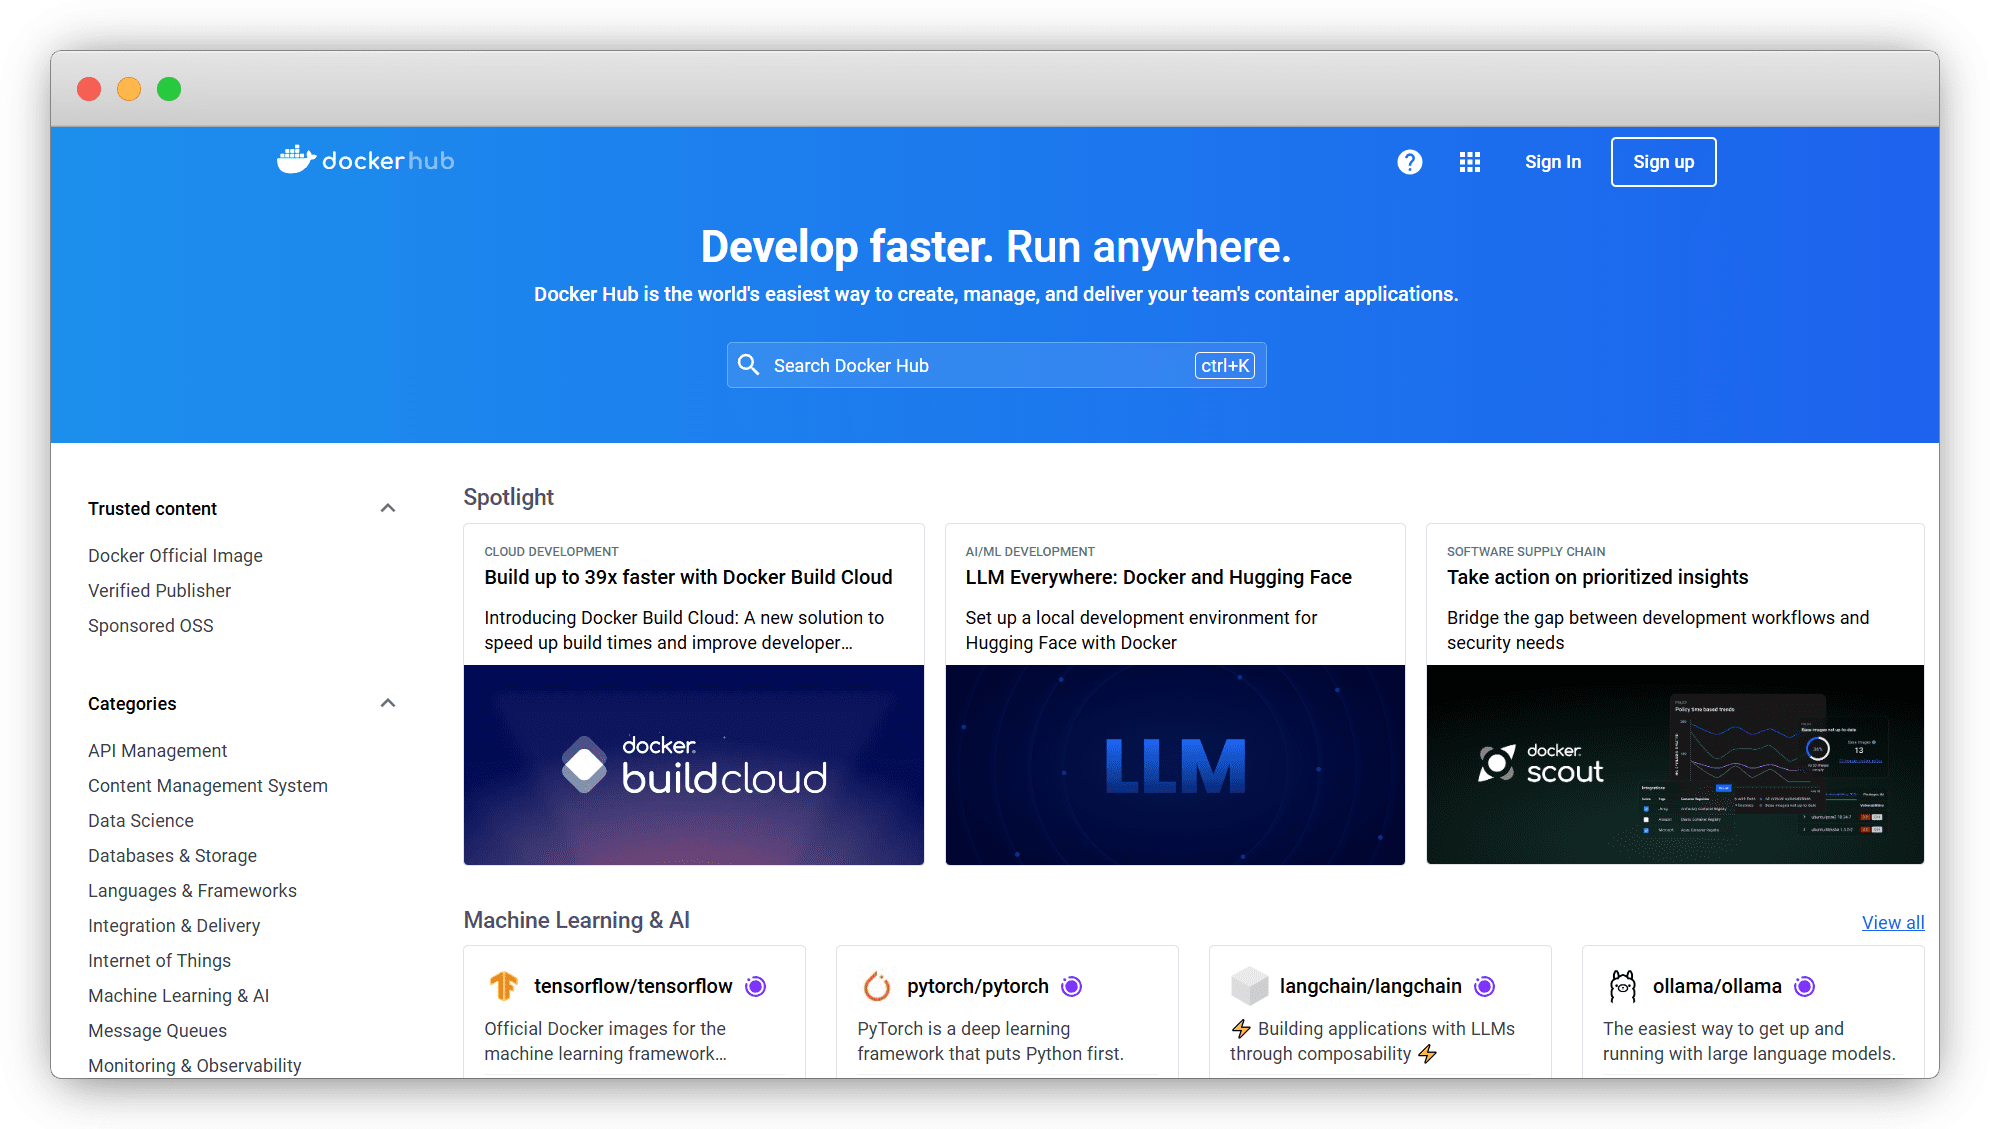Screen dimensions: 1990x1129
Task: Click the ctrl+K shortcut badge
Action: pyautogui.click(x=1224, y=365)
